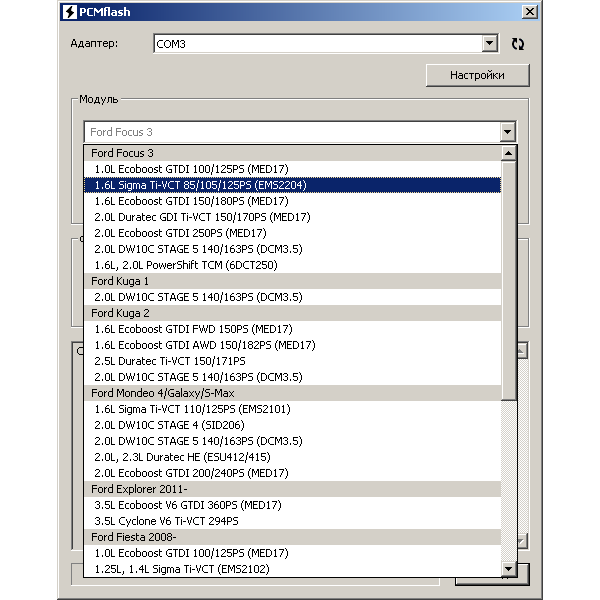Select 1.25L, 1.4L Sigma Ti-VCT (EMS2102)
Image resolution: width=600 pixels, height=600 pixels.
[292, 569]
